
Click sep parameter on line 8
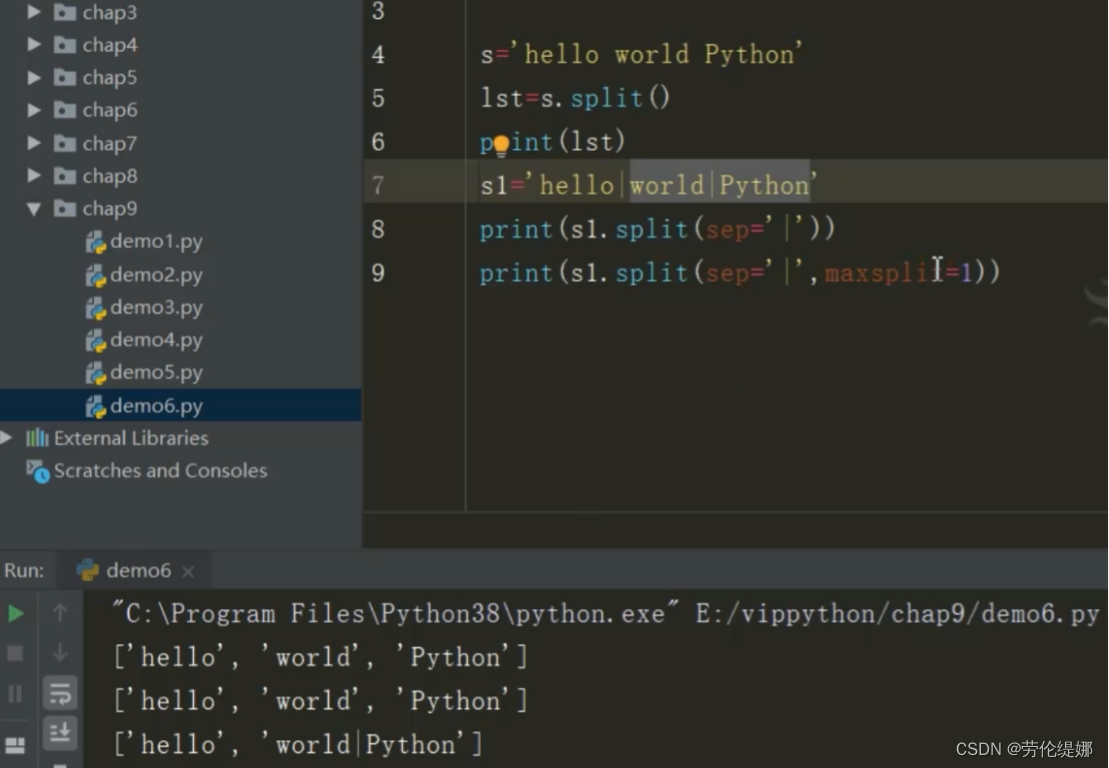pyautogui.click(x=728, y=230)
